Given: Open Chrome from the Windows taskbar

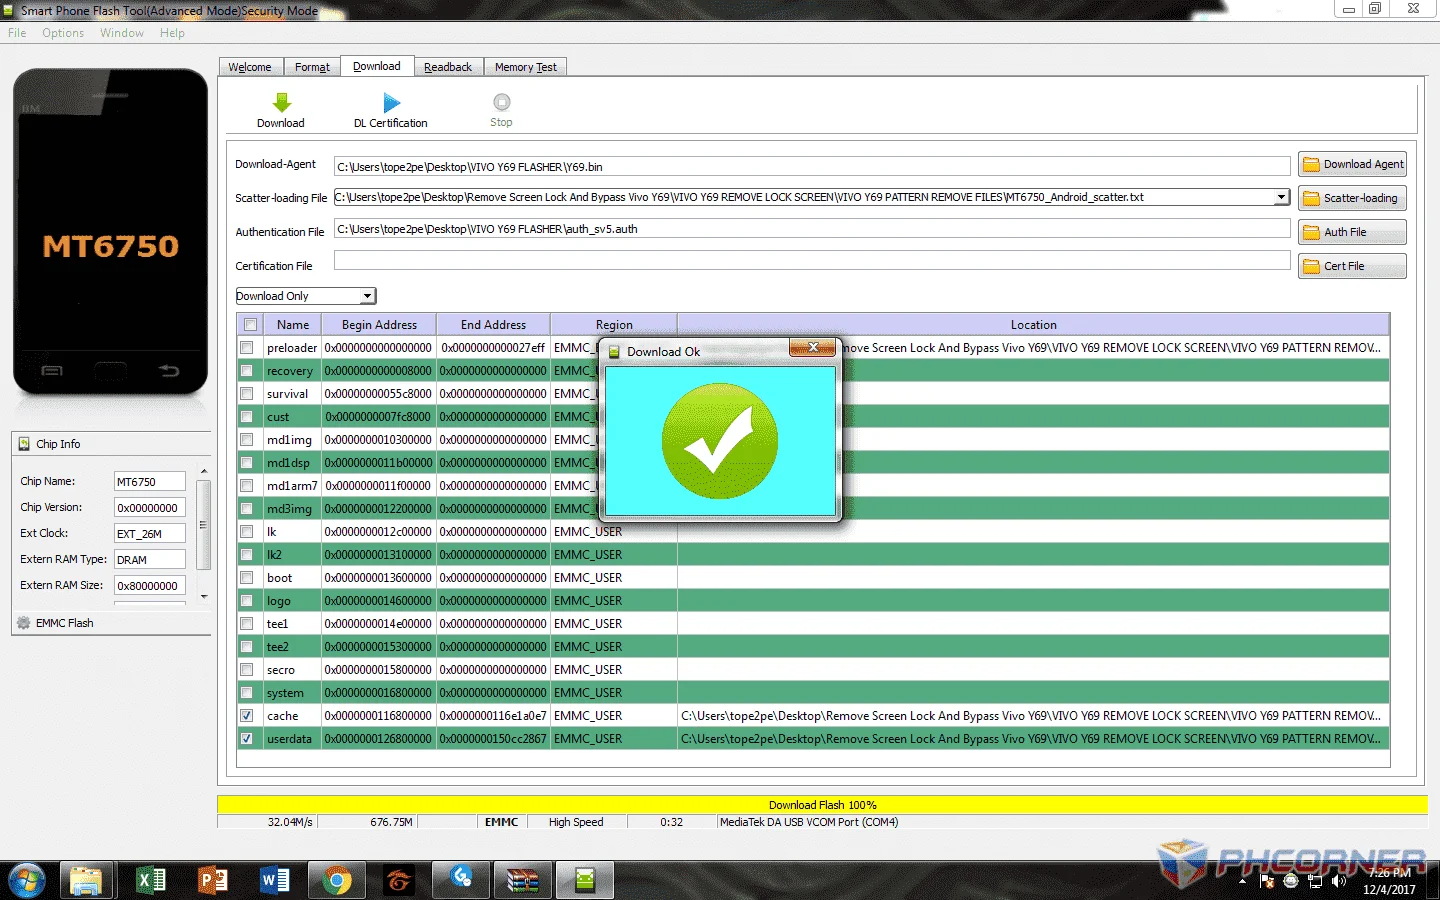Looking at the screenshot, I should (336, 880).
